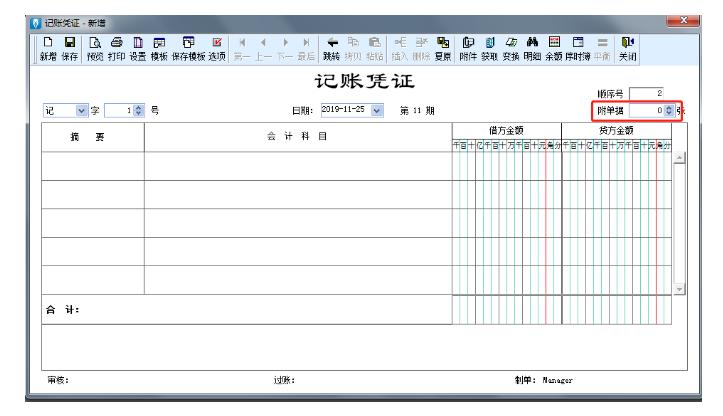723x416 pixels.
Task: Go to the first voucher 第一
Action: pos(242,48)
